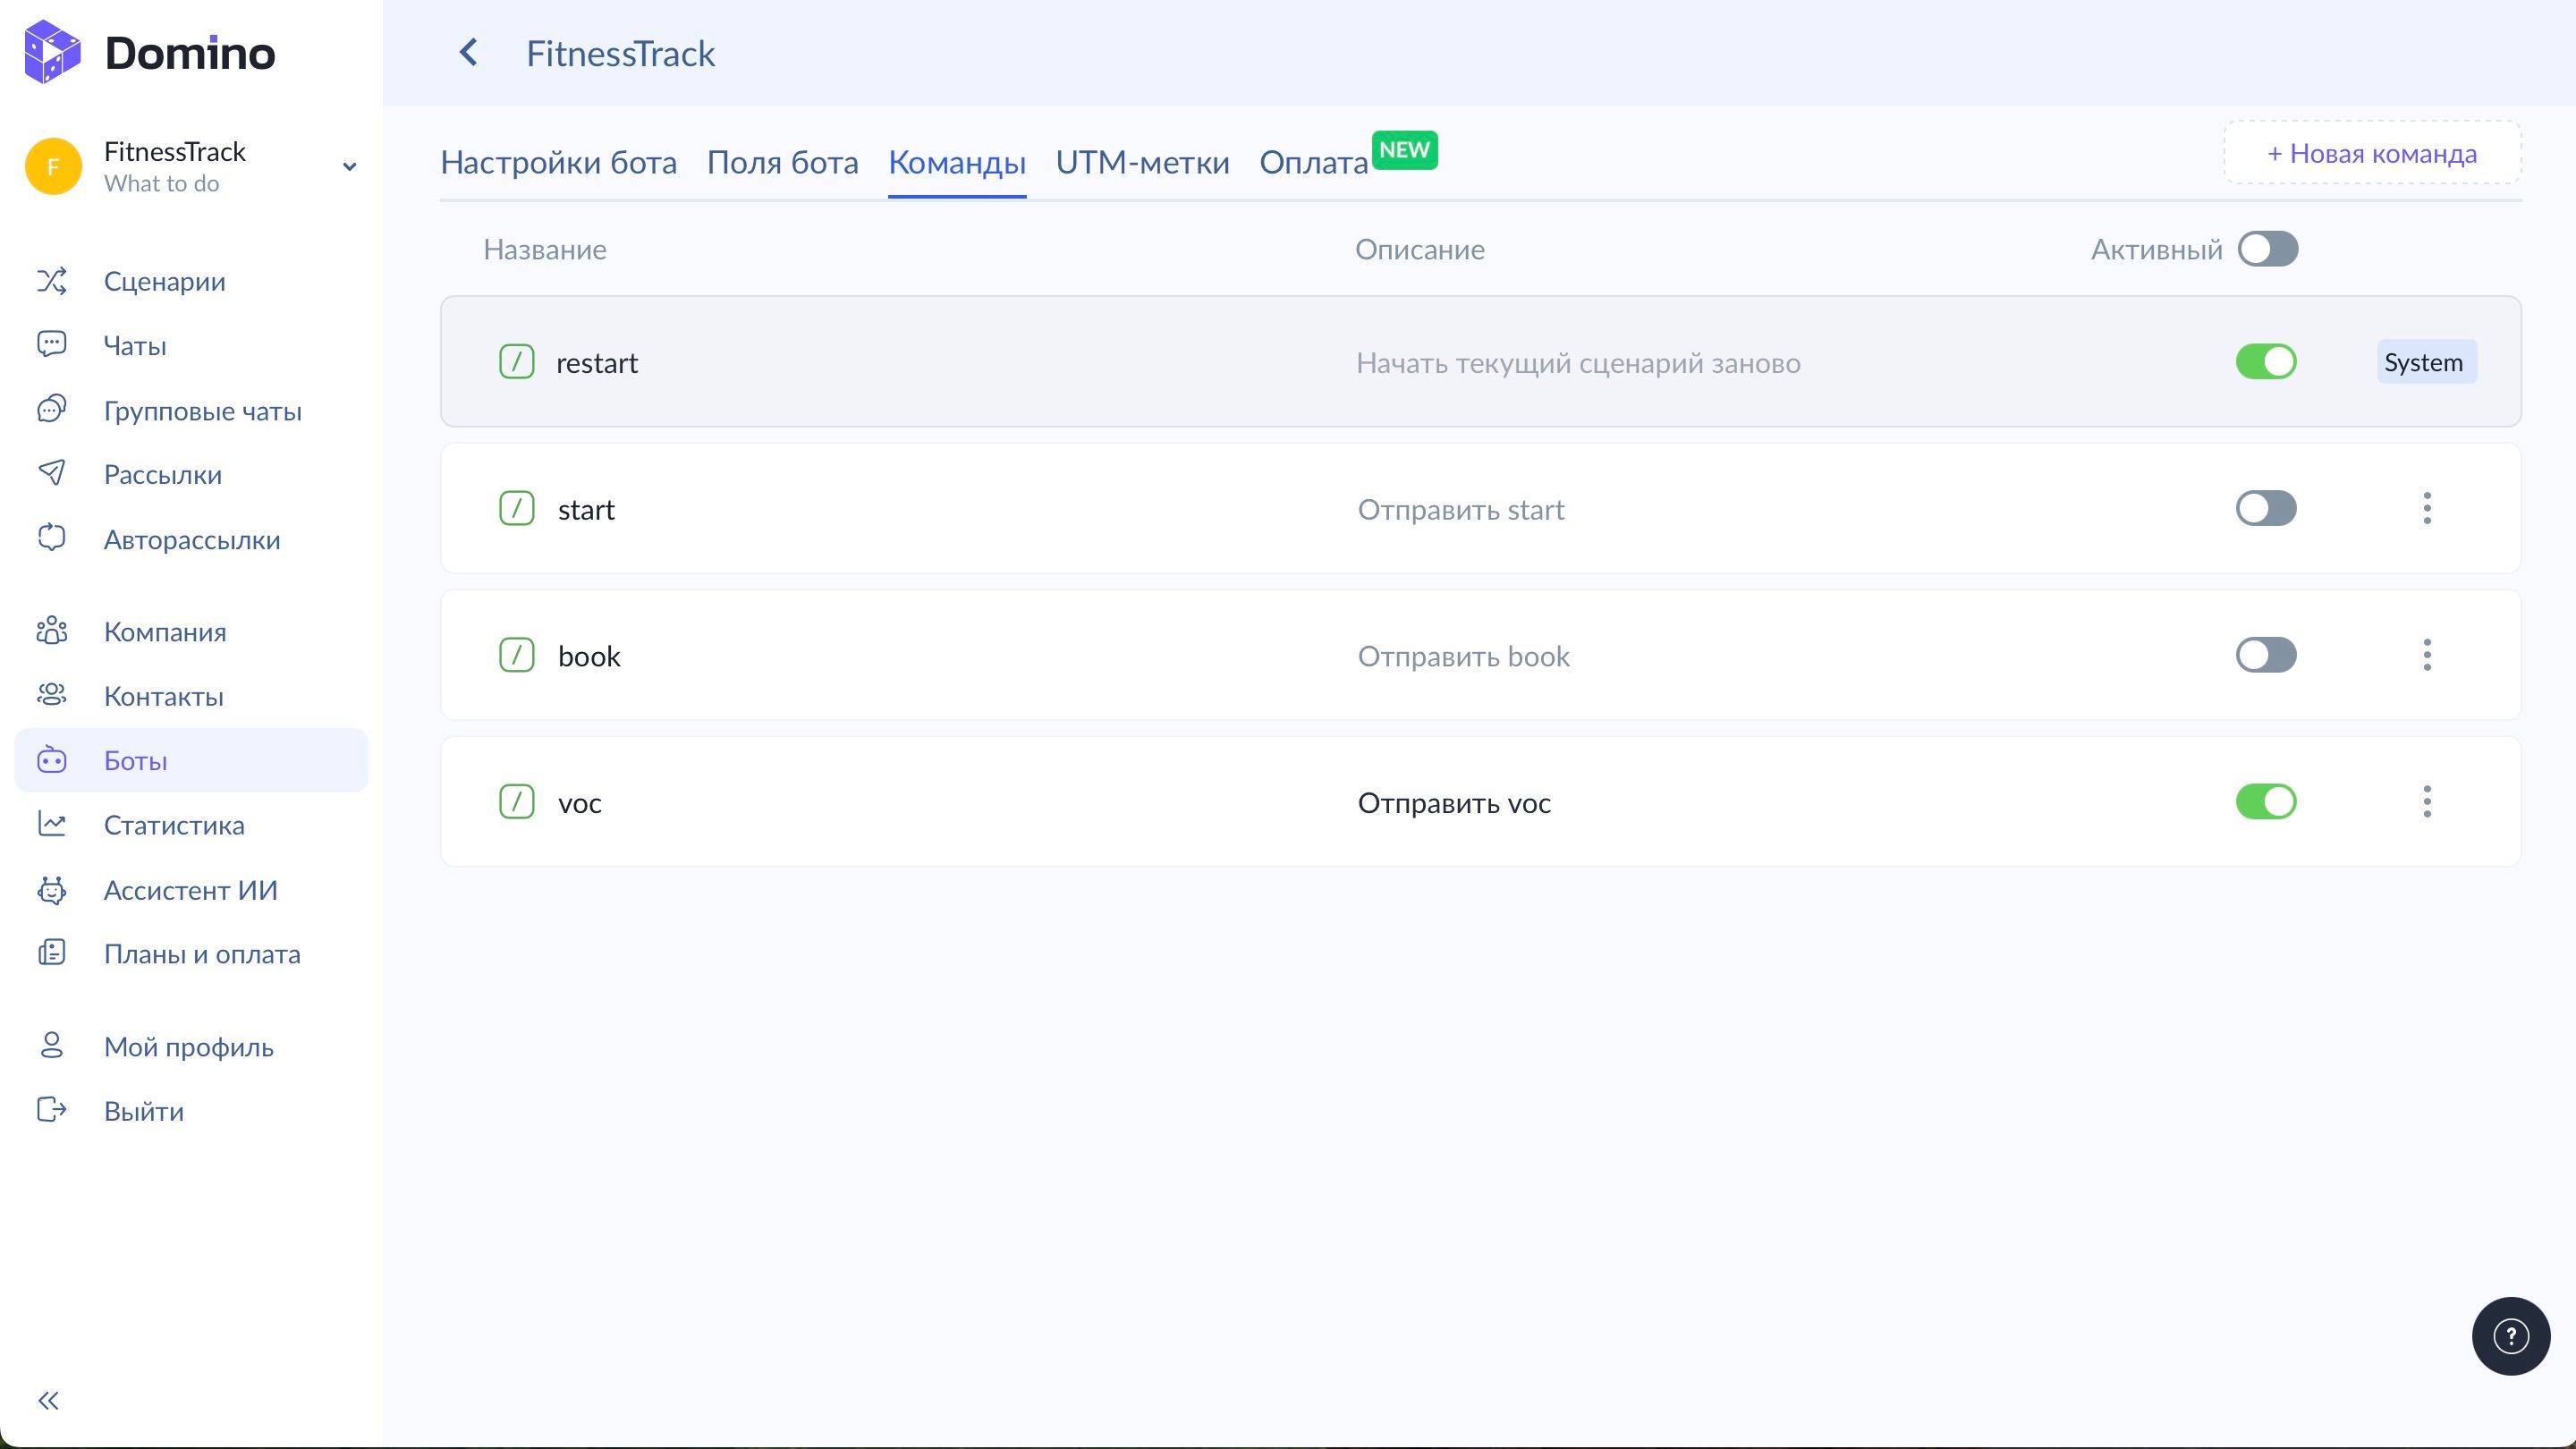Open Статистика chart icon
2576x1449 pixels.
[52, 824]
